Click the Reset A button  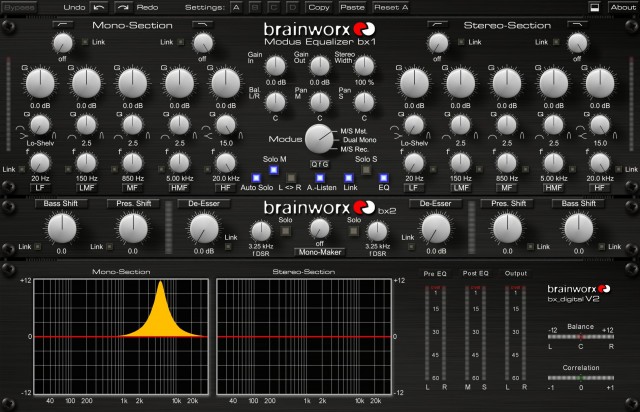click(391, 7)
